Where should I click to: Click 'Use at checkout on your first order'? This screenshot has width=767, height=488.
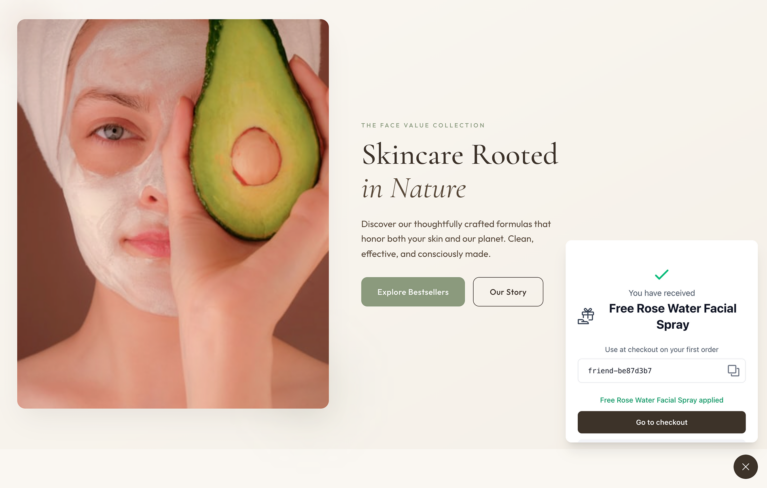coord(661,350)
